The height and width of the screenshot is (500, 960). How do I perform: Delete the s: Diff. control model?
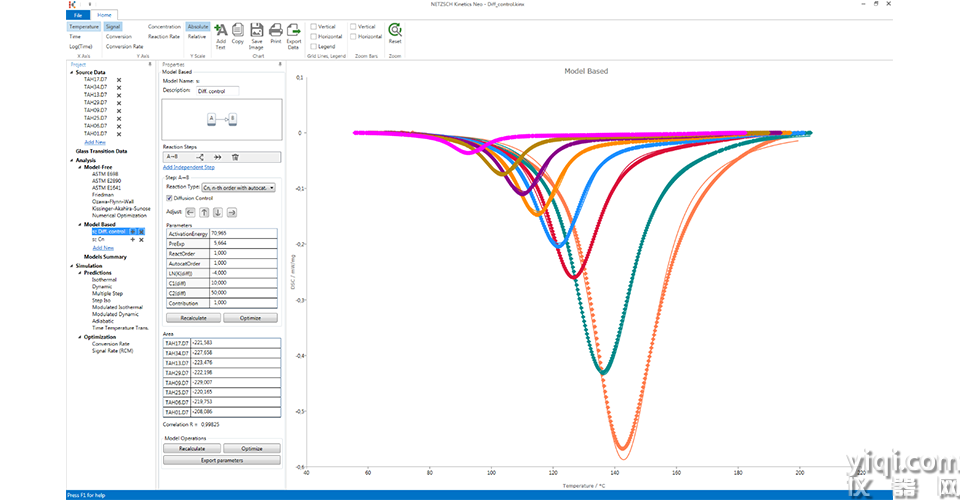(141, 231)
